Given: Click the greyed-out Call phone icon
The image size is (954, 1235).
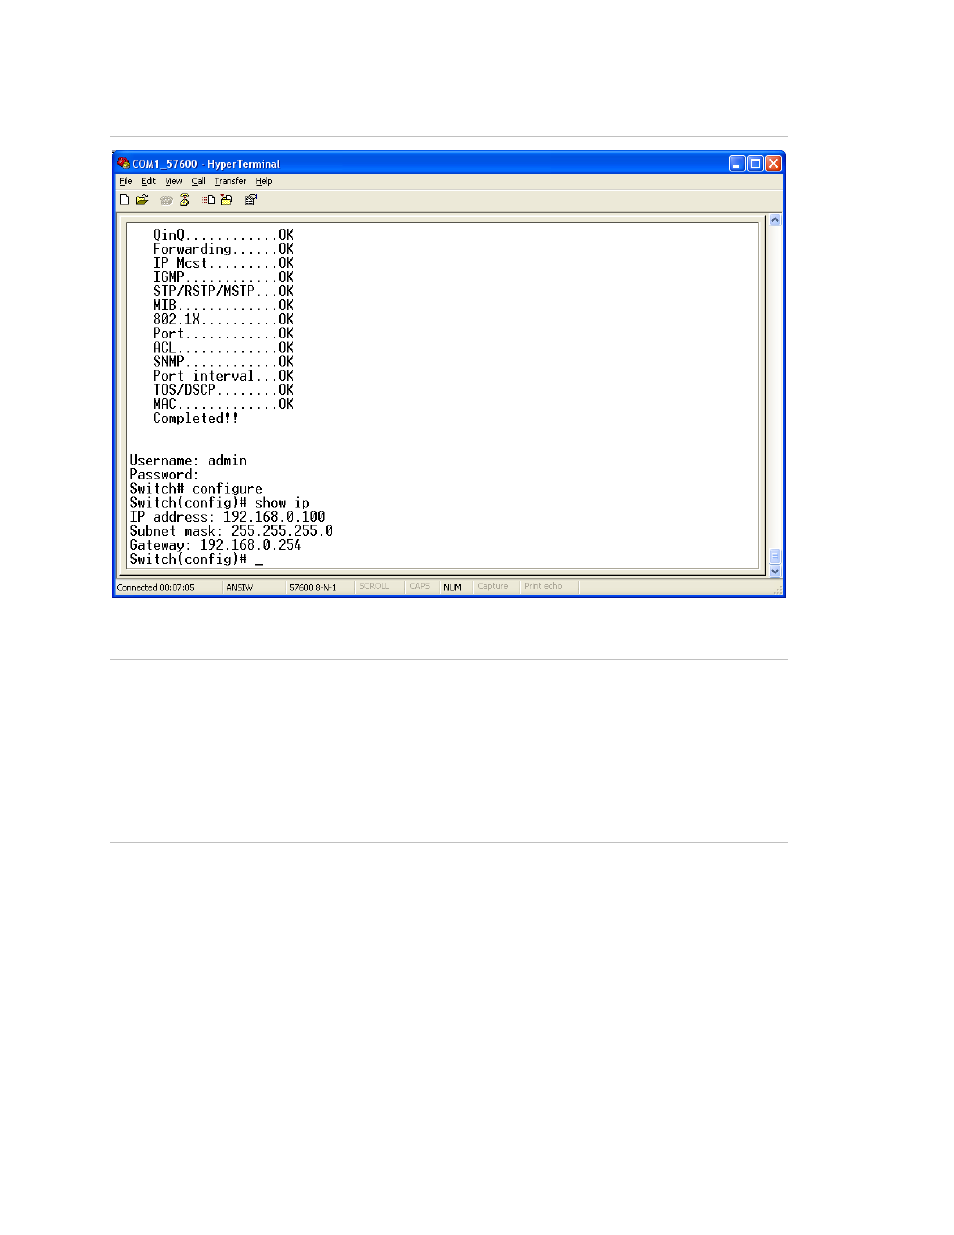Looking at the screenshot, I should coord(166,200).
